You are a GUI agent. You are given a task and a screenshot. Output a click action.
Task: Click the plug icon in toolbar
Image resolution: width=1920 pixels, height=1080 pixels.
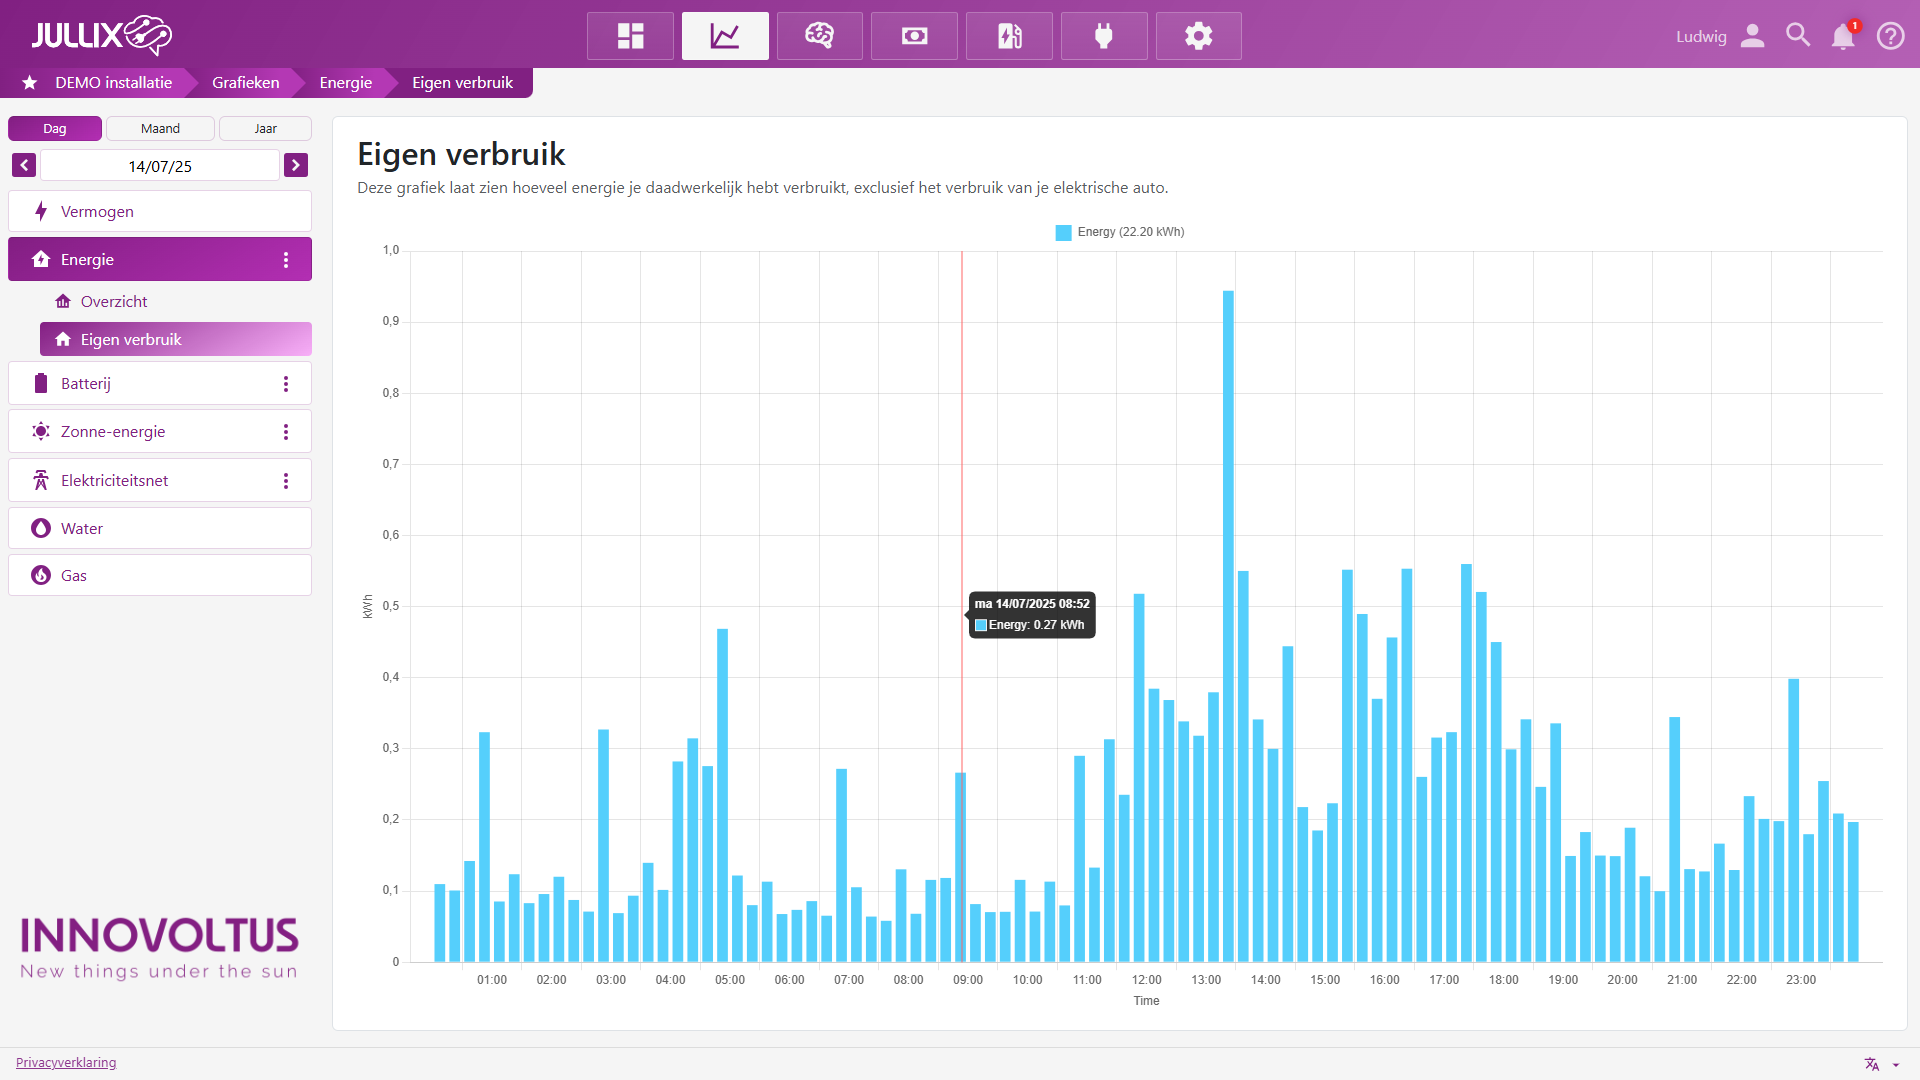1104,36
